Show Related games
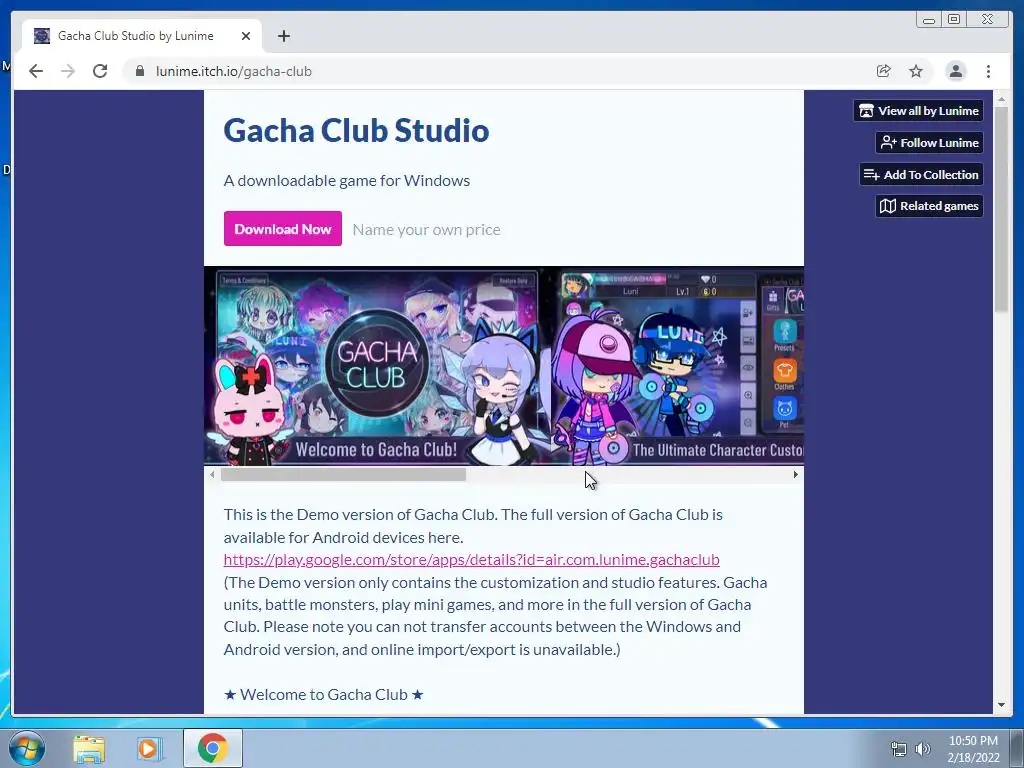The height and width of the screenshot is (768, 1024). point(929,206)
